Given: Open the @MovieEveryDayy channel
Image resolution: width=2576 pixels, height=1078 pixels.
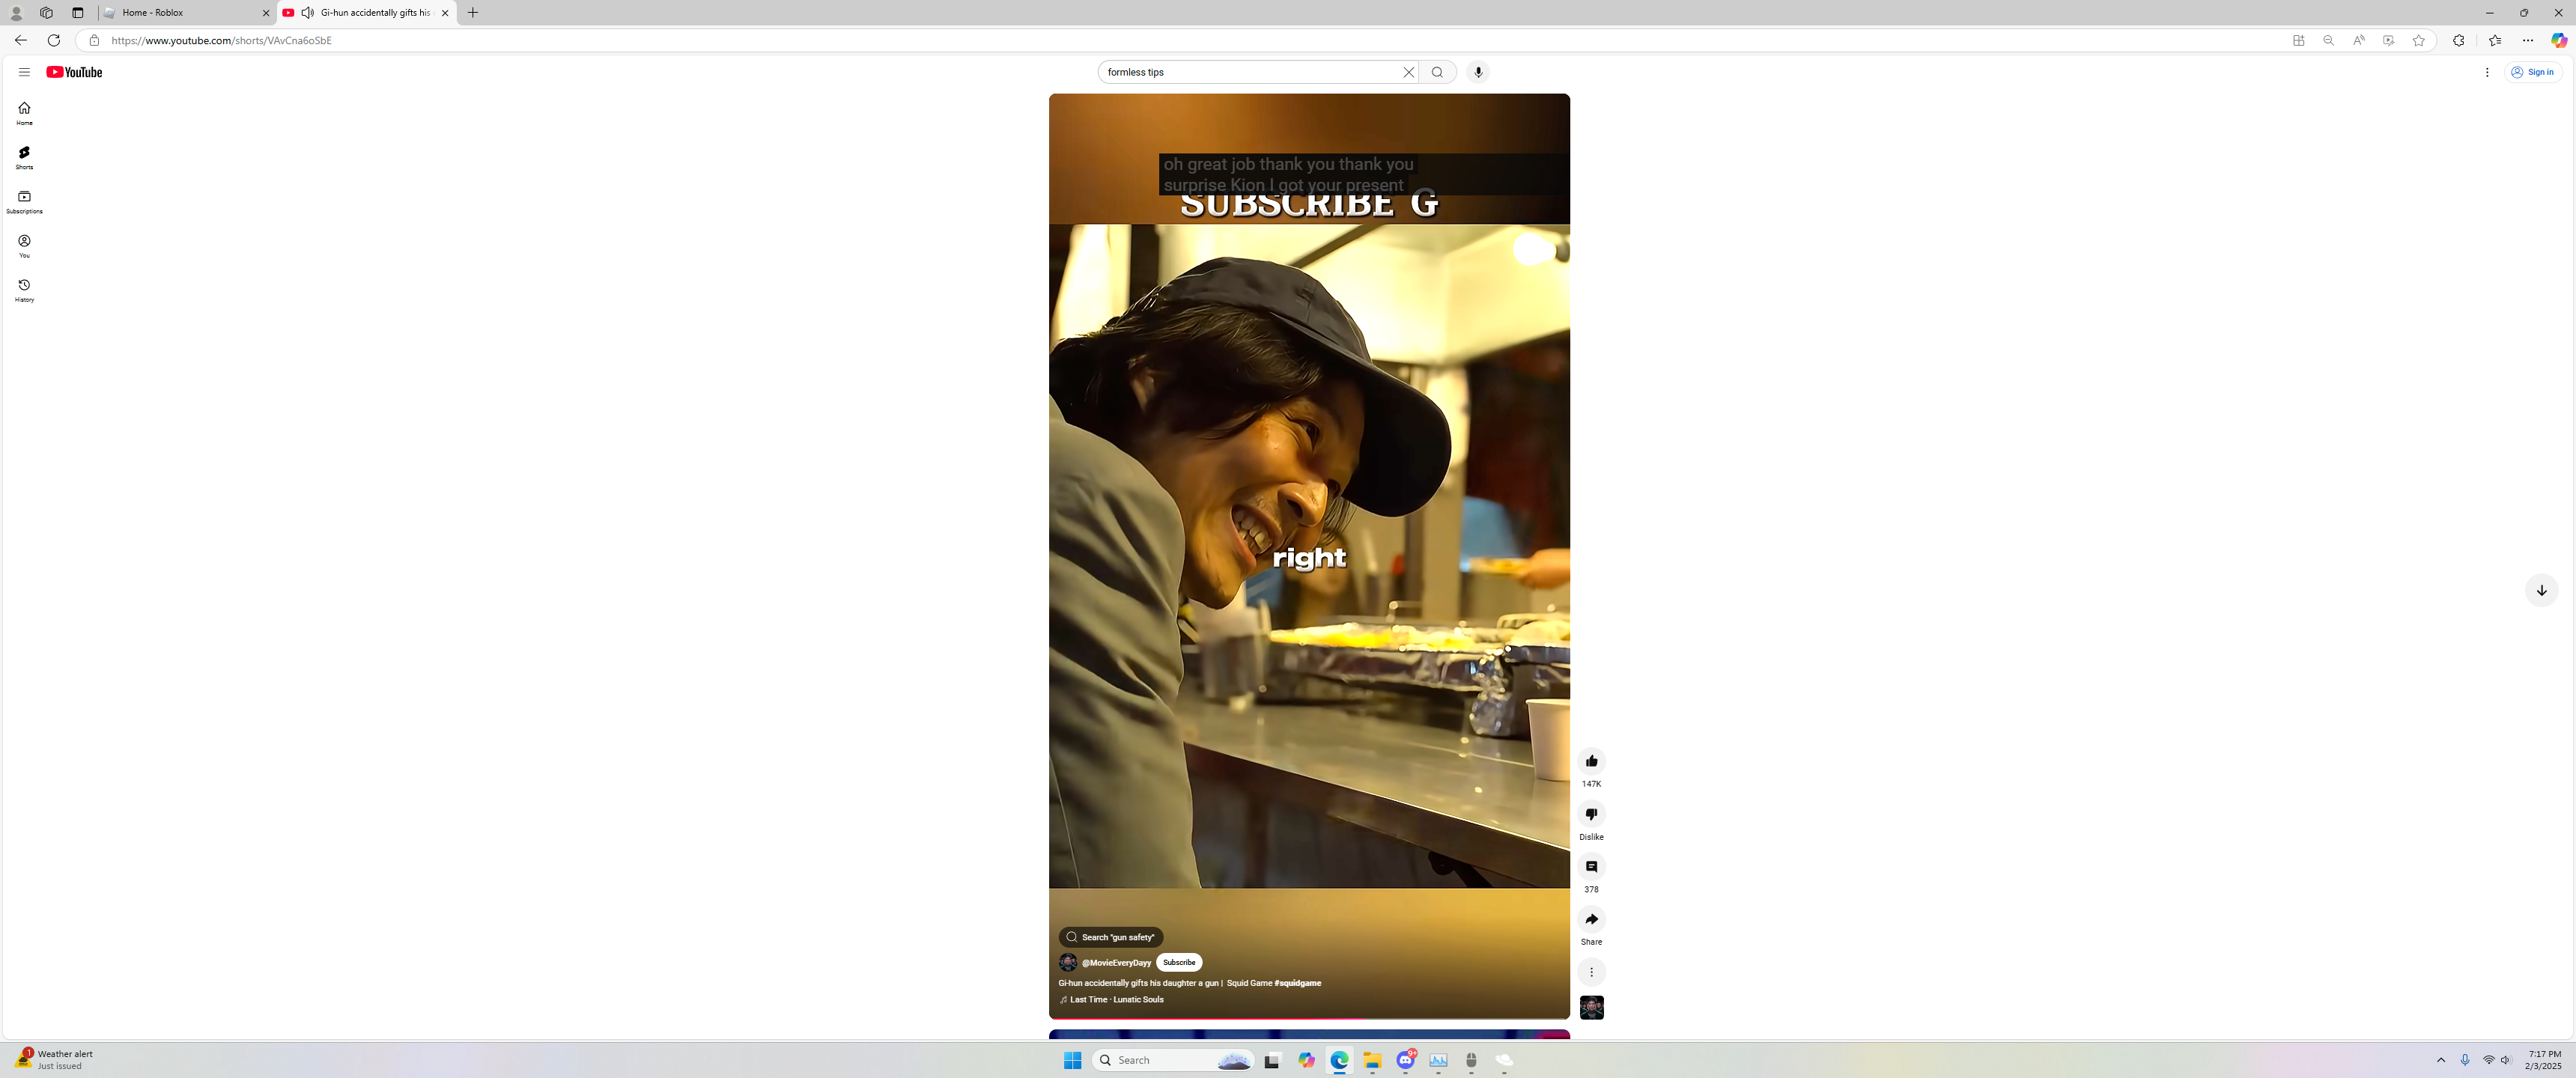Looking at the screenshot, I should point(1116,963).
